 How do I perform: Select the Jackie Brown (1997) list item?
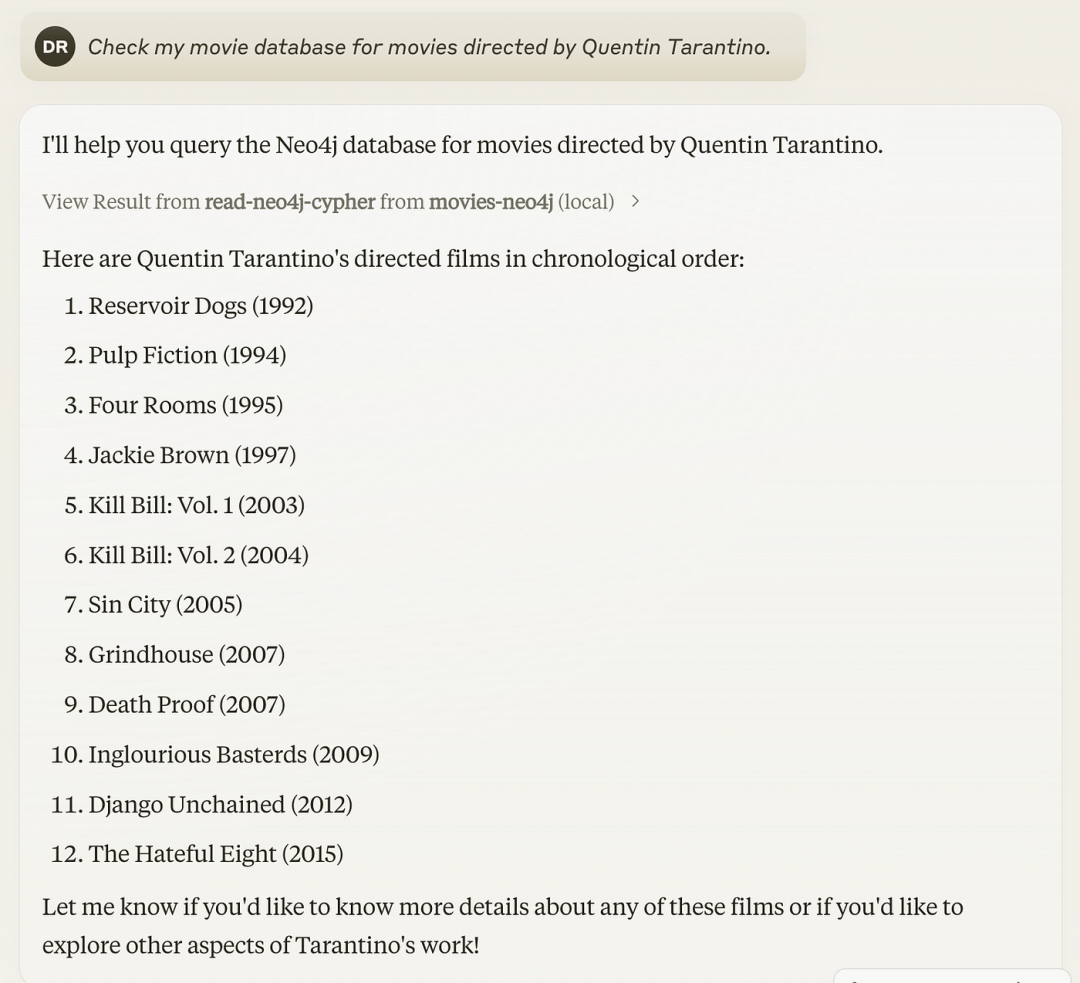click(x=192, y=456)
